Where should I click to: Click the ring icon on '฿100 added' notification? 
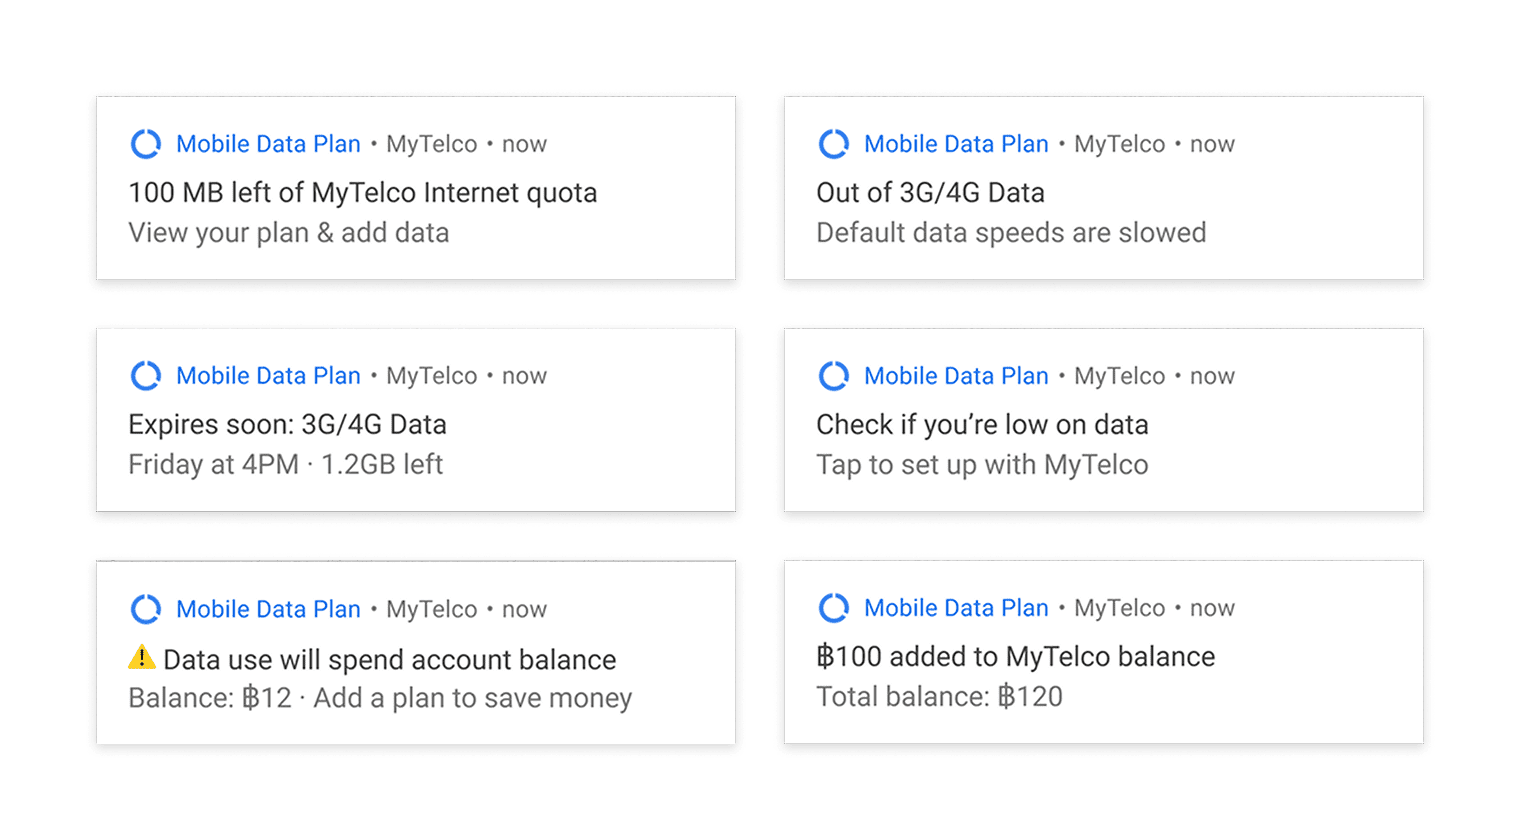(x=834, y=608)
